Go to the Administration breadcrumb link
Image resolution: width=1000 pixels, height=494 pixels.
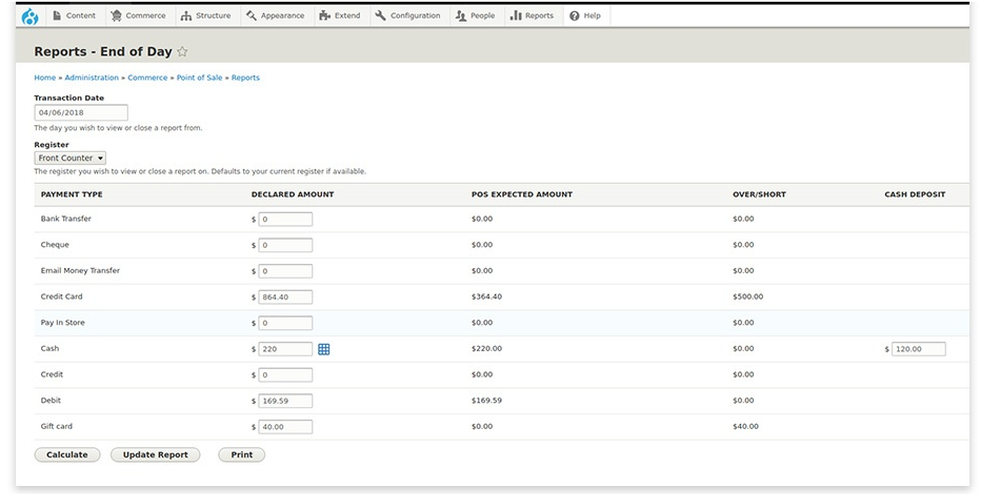tap(92, 78)
